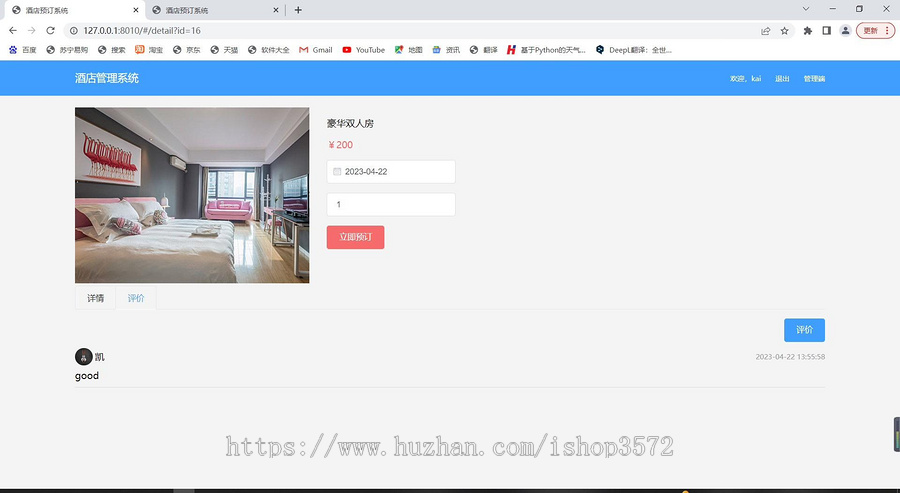The image size is (900, 493).
Task: Open the DeepL翻译 bookmark
Action: [x=634, y=50]
